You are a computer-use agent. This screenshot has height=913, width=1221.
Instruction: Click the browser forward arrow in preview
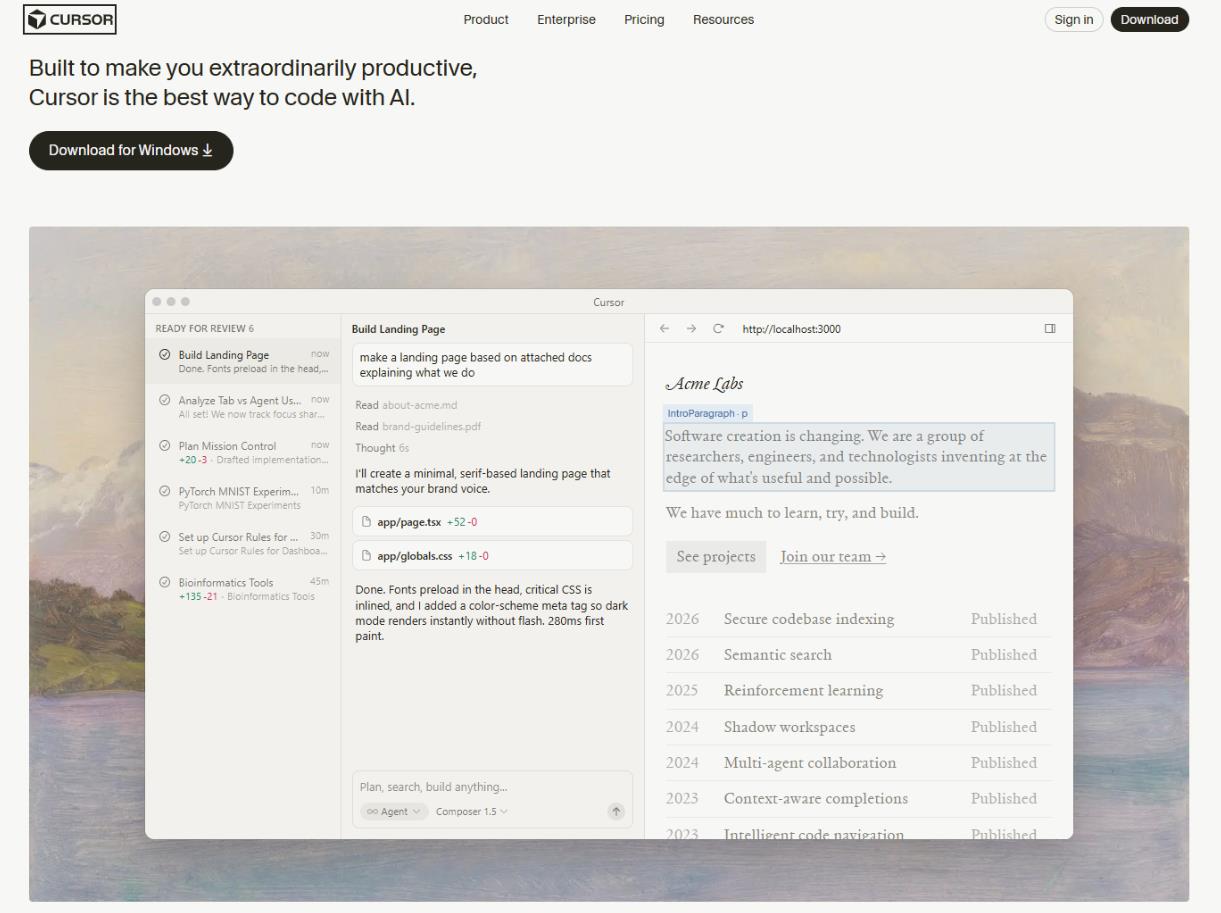pos(691,329)
